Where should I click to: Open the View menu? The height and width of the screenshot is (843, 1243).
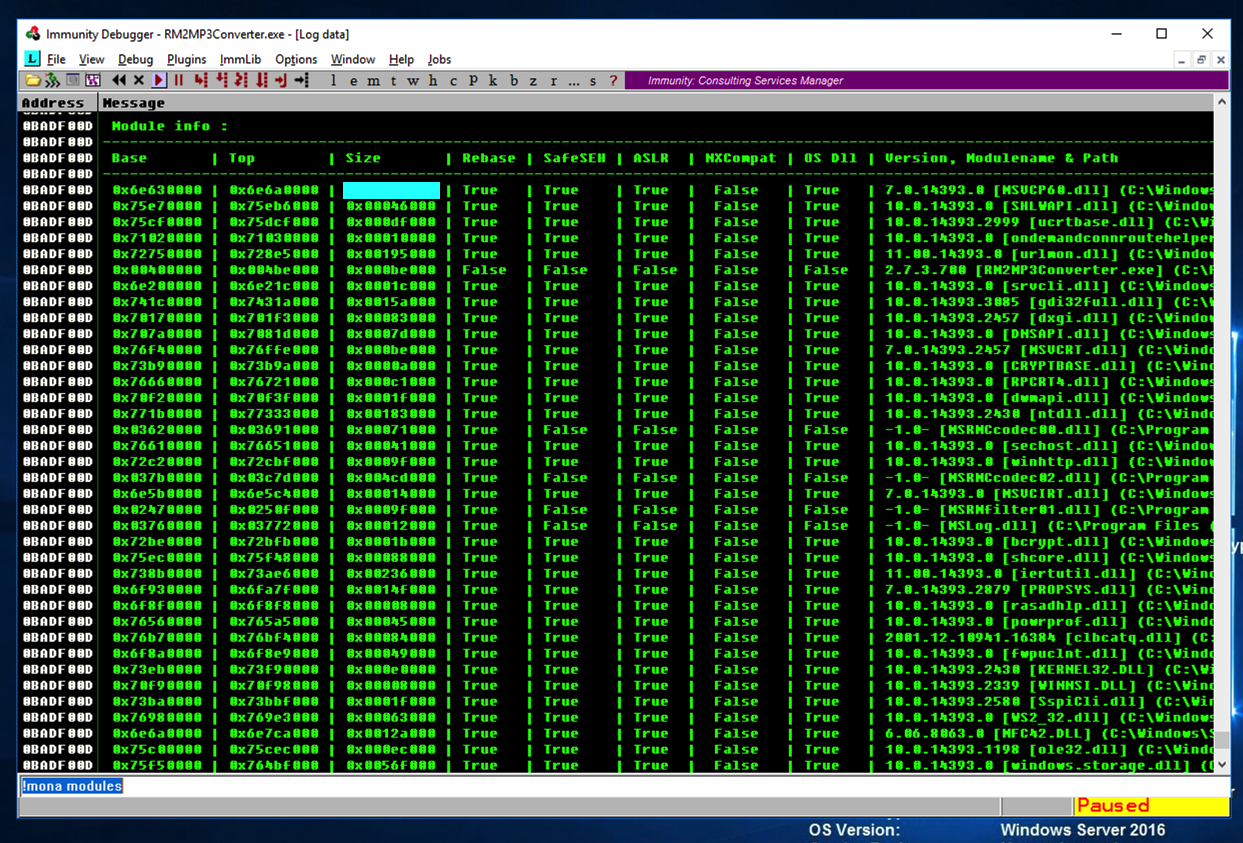click(91, 59)
